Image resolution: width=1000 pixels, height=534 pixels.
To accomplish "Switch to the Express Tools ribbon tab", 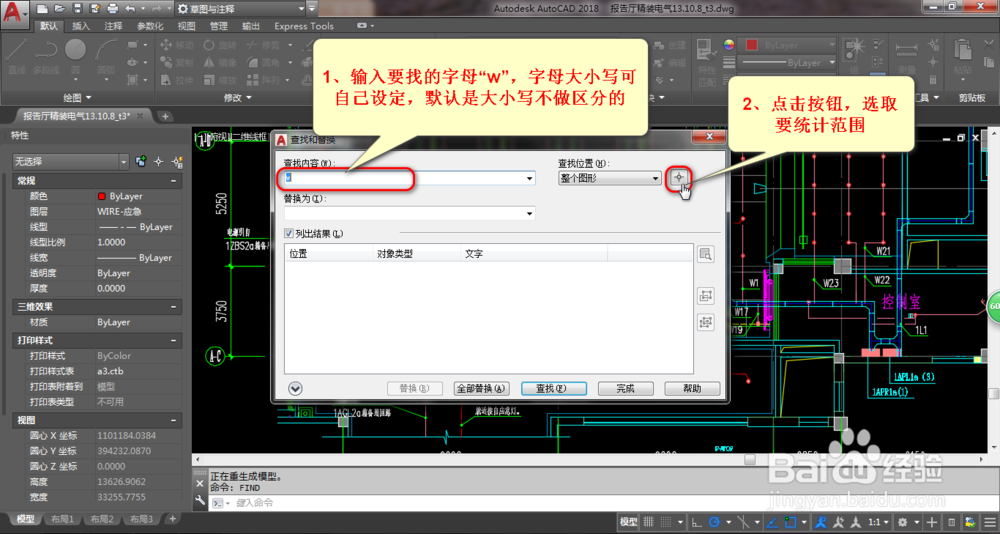I will tap(304, 26).
